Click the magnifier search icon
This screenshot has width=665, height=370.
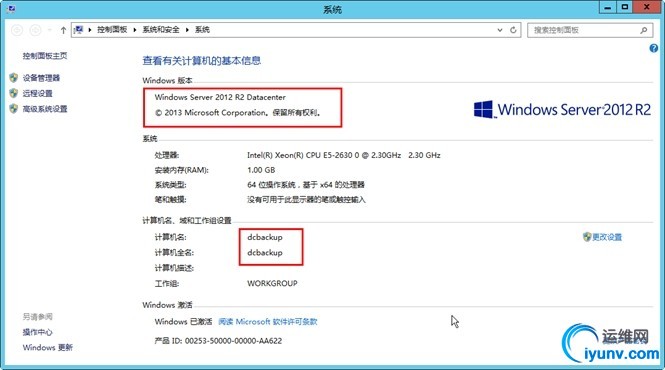point(644,30)
